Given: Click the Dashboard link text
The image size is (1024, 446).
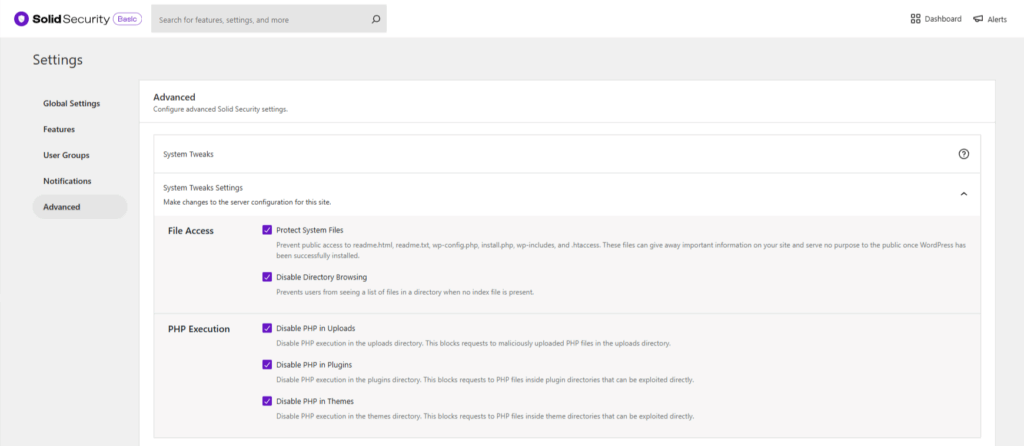Looking at the screenshot, I should click(943, 18).
